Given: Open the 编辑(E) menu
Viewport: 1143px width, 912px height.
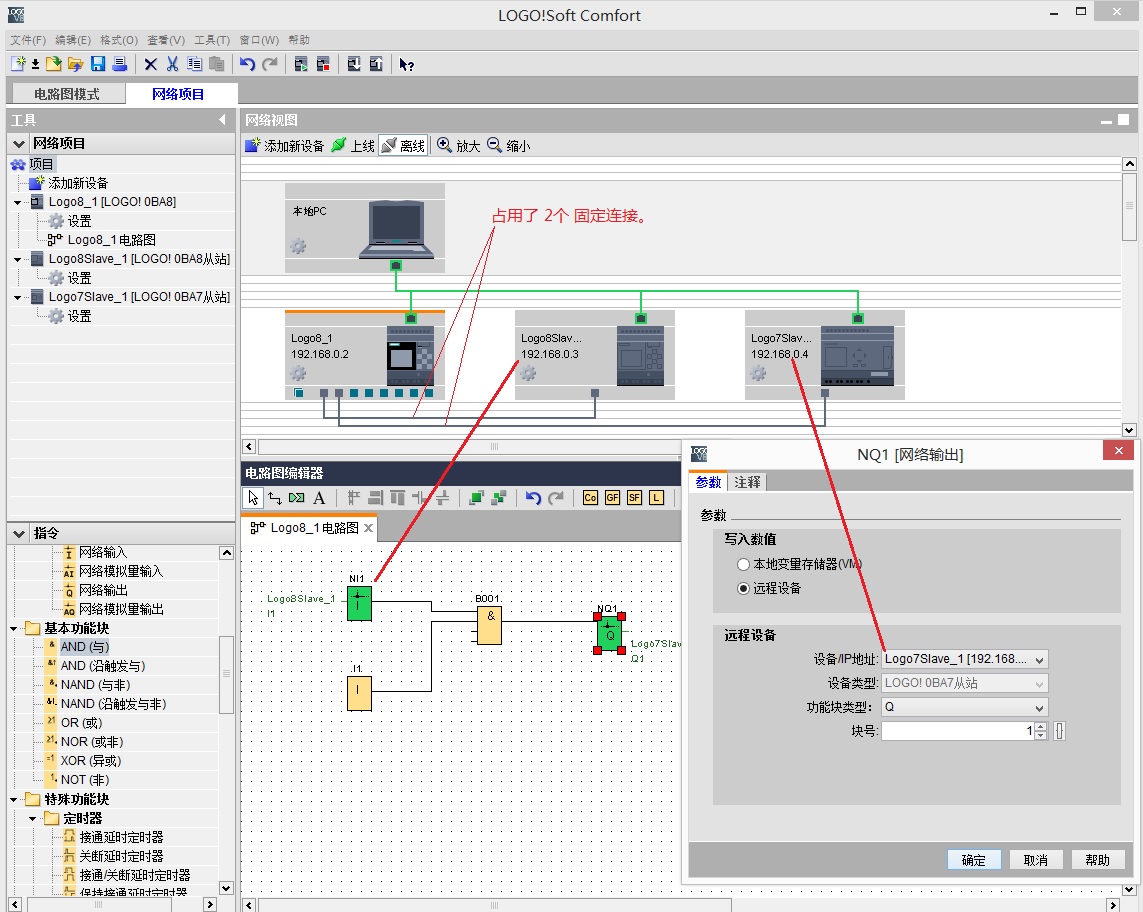Looking at the screenshot, I should (x=73, y=40).
